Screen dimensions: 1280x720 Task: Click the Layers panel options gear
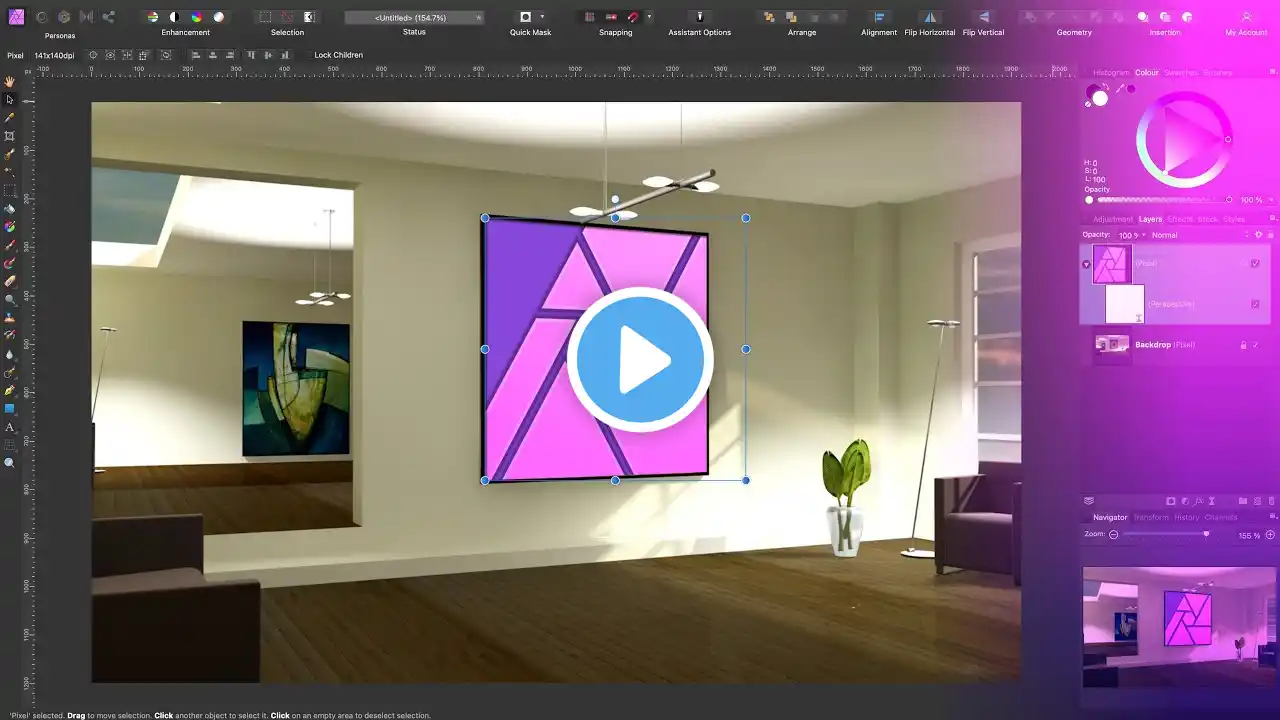click(1259, 235)
